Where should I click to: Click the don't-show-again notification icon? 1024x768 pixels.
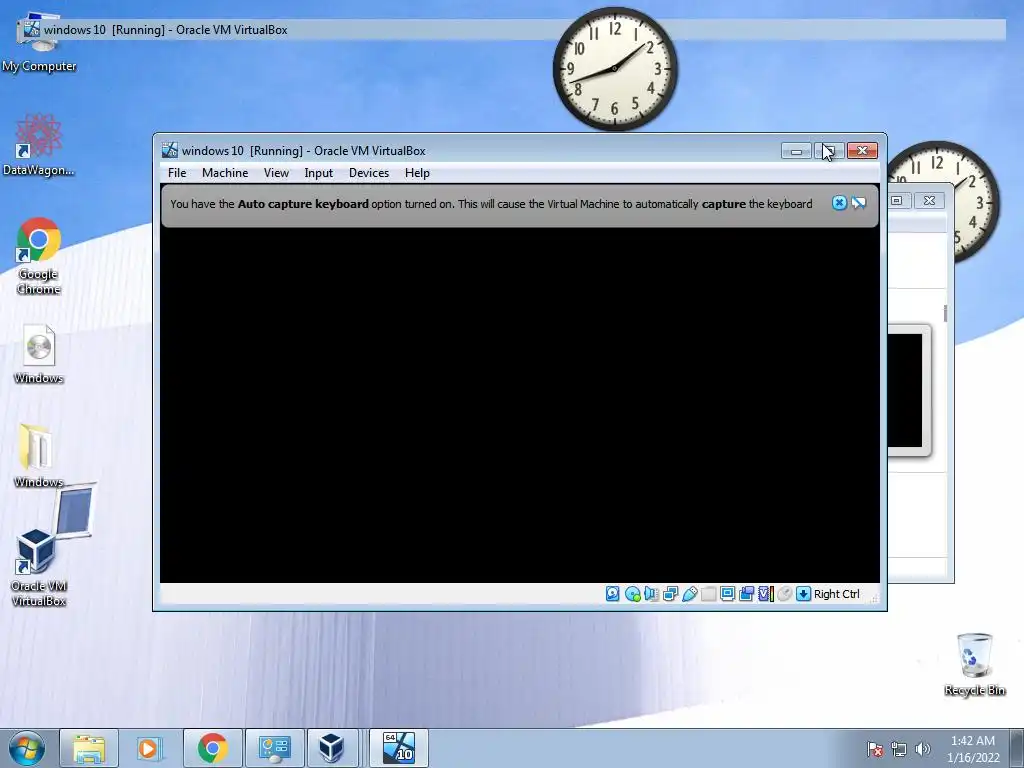click(x=859, y=203)
